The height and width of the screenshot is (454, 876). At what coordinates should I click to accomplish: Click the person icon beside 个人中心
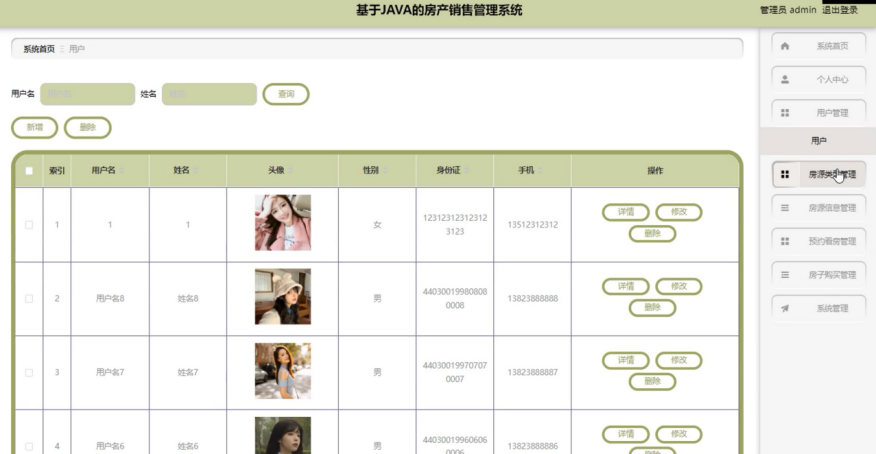(785, 79)
